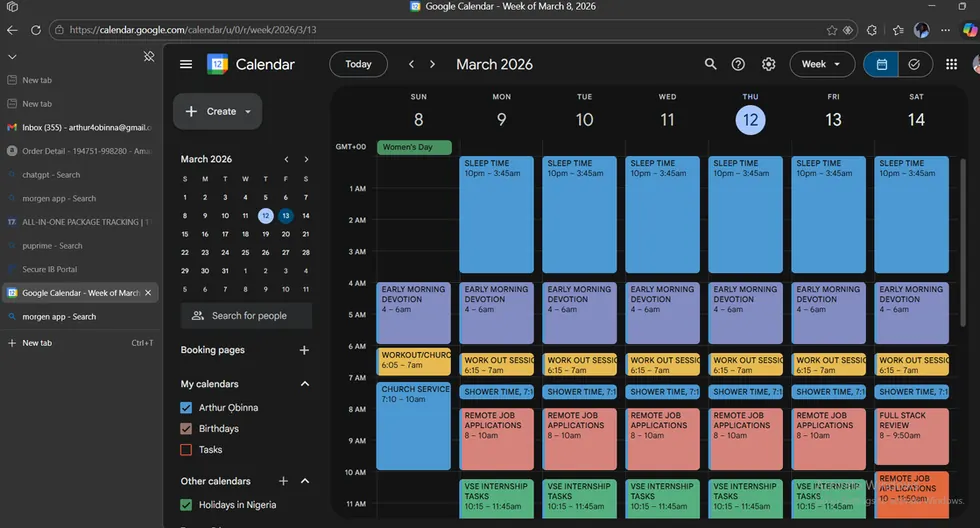Image resolution: width=980 pixels, height=528 pixels.
Task: Switch to Order Detail Amazon tab
Action: point(79,151)
